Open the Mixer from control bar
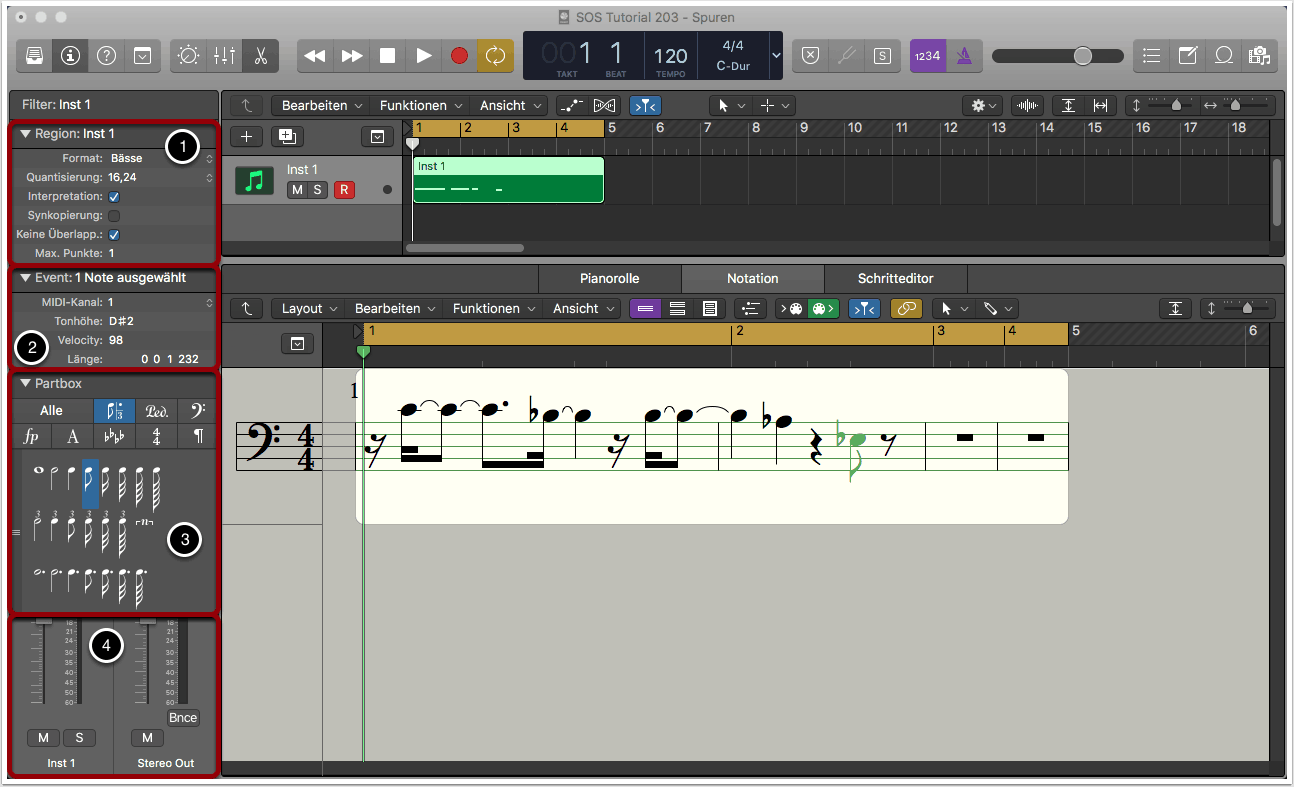Screen dimensions: 1294x787 point(224,56)
